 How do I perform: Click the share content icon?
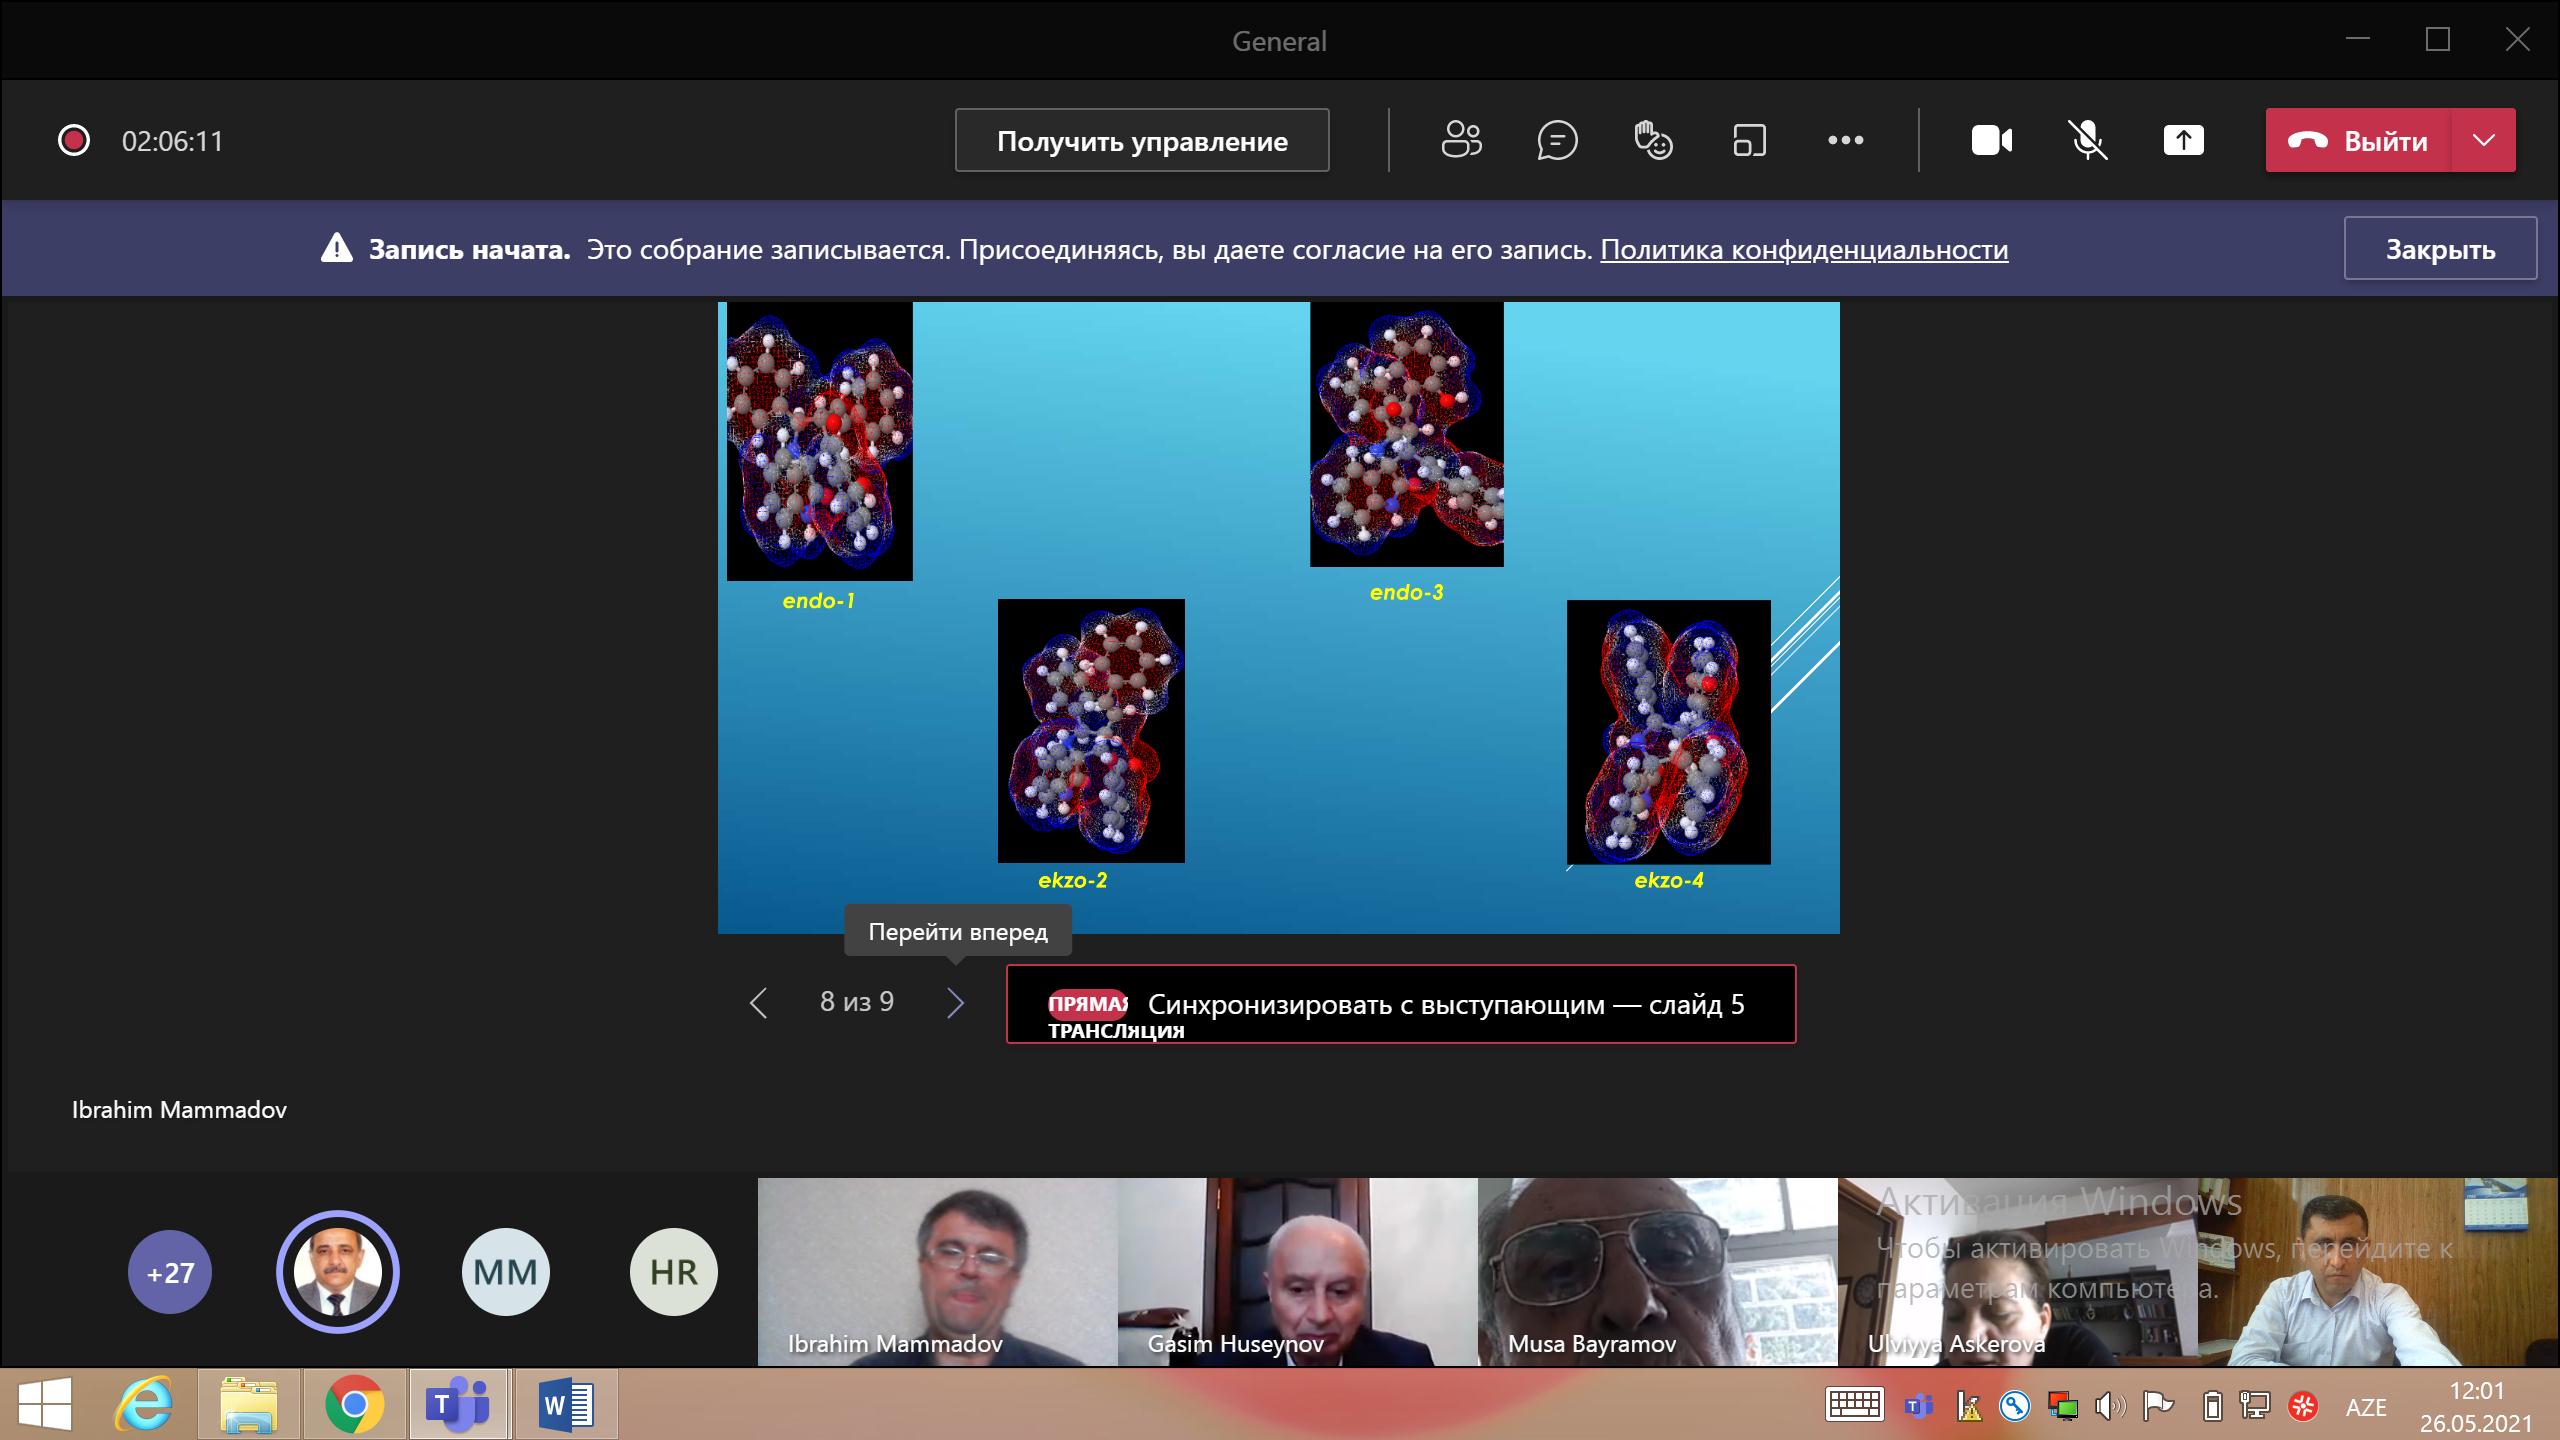point(2183,140)
